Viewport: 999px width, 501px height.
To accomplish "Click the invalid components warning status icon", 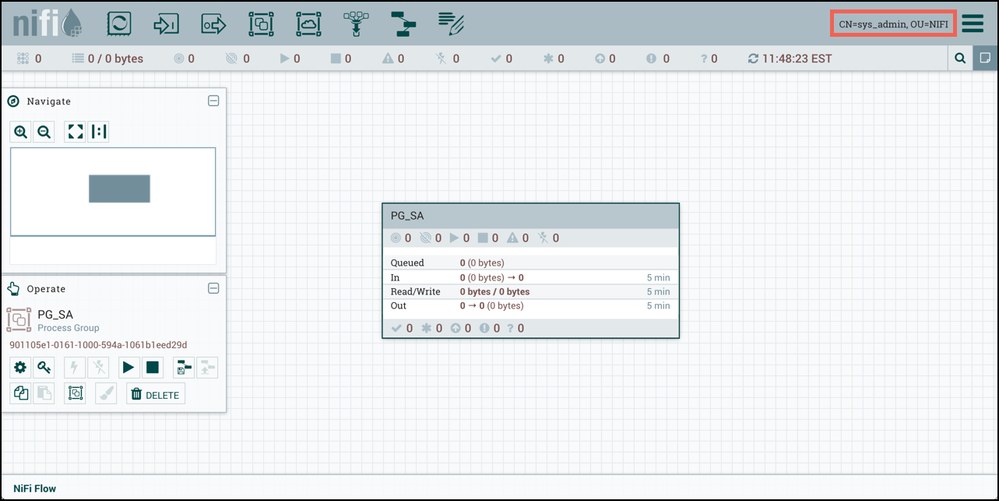I will coord(387,59).
